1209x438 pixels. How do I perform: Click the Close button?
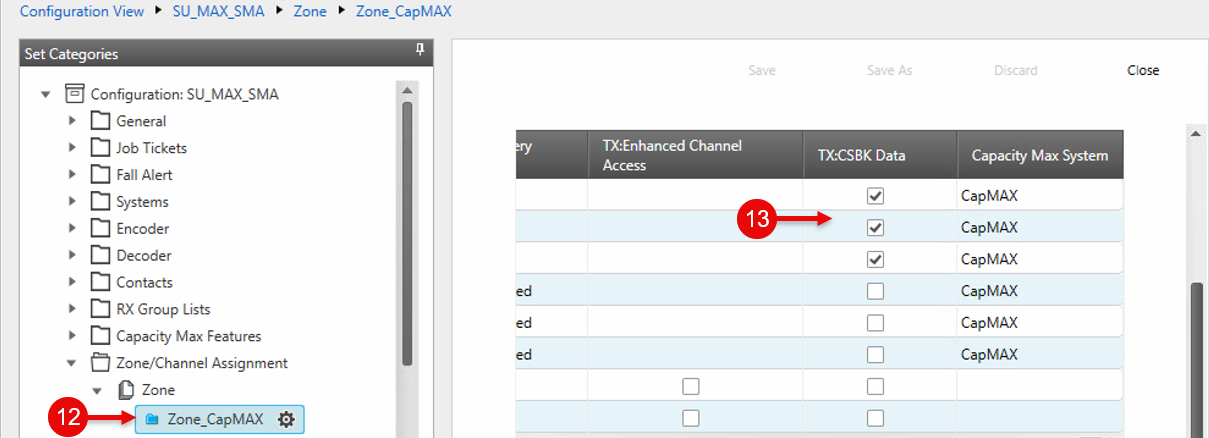pyautogui.click(x=1143, y=70)
